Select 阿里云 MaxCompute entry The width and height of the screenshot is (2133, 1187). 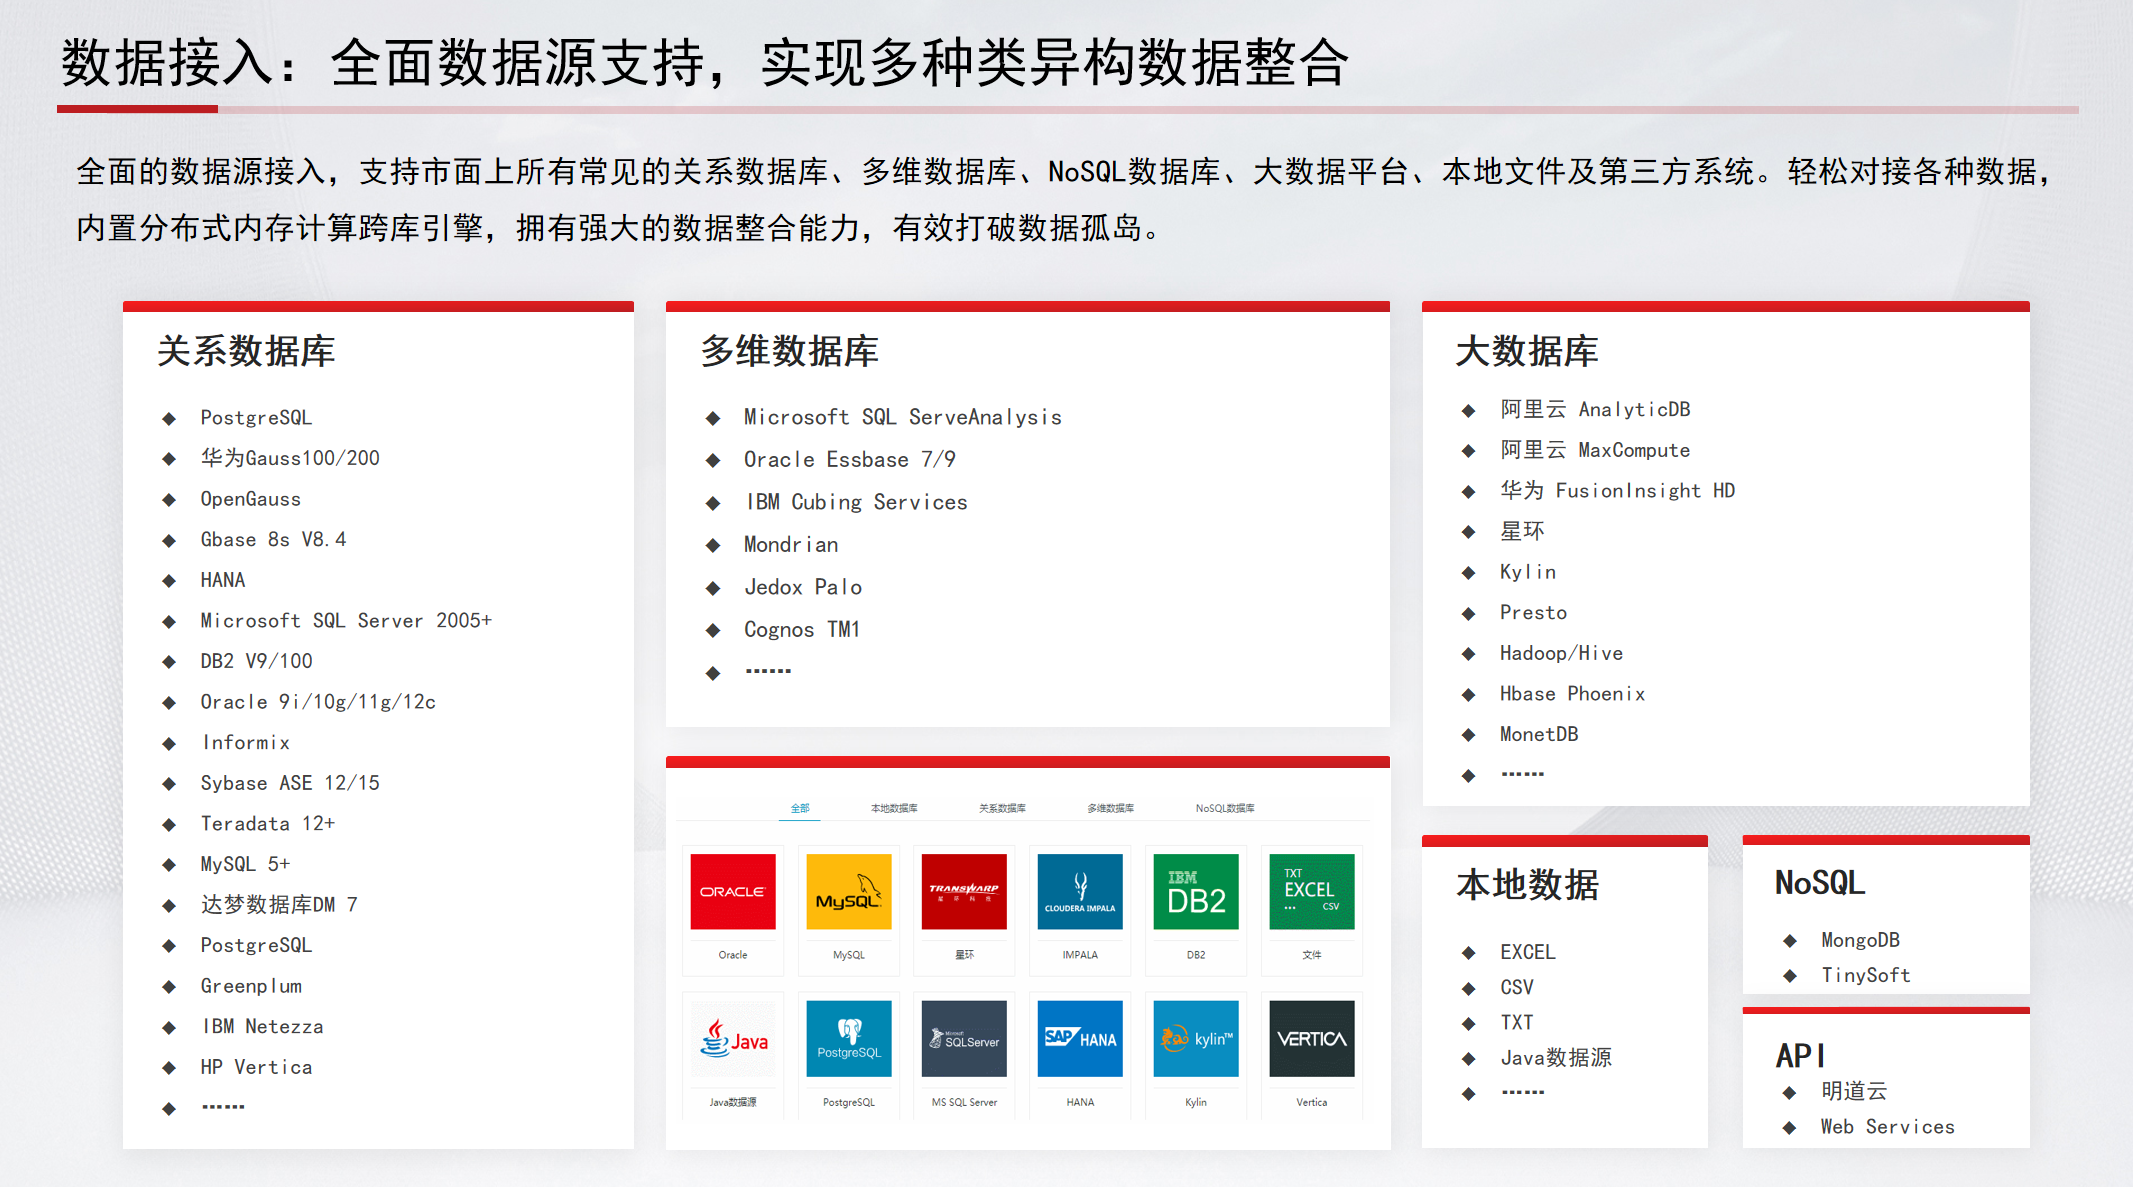pos(1595,450)
